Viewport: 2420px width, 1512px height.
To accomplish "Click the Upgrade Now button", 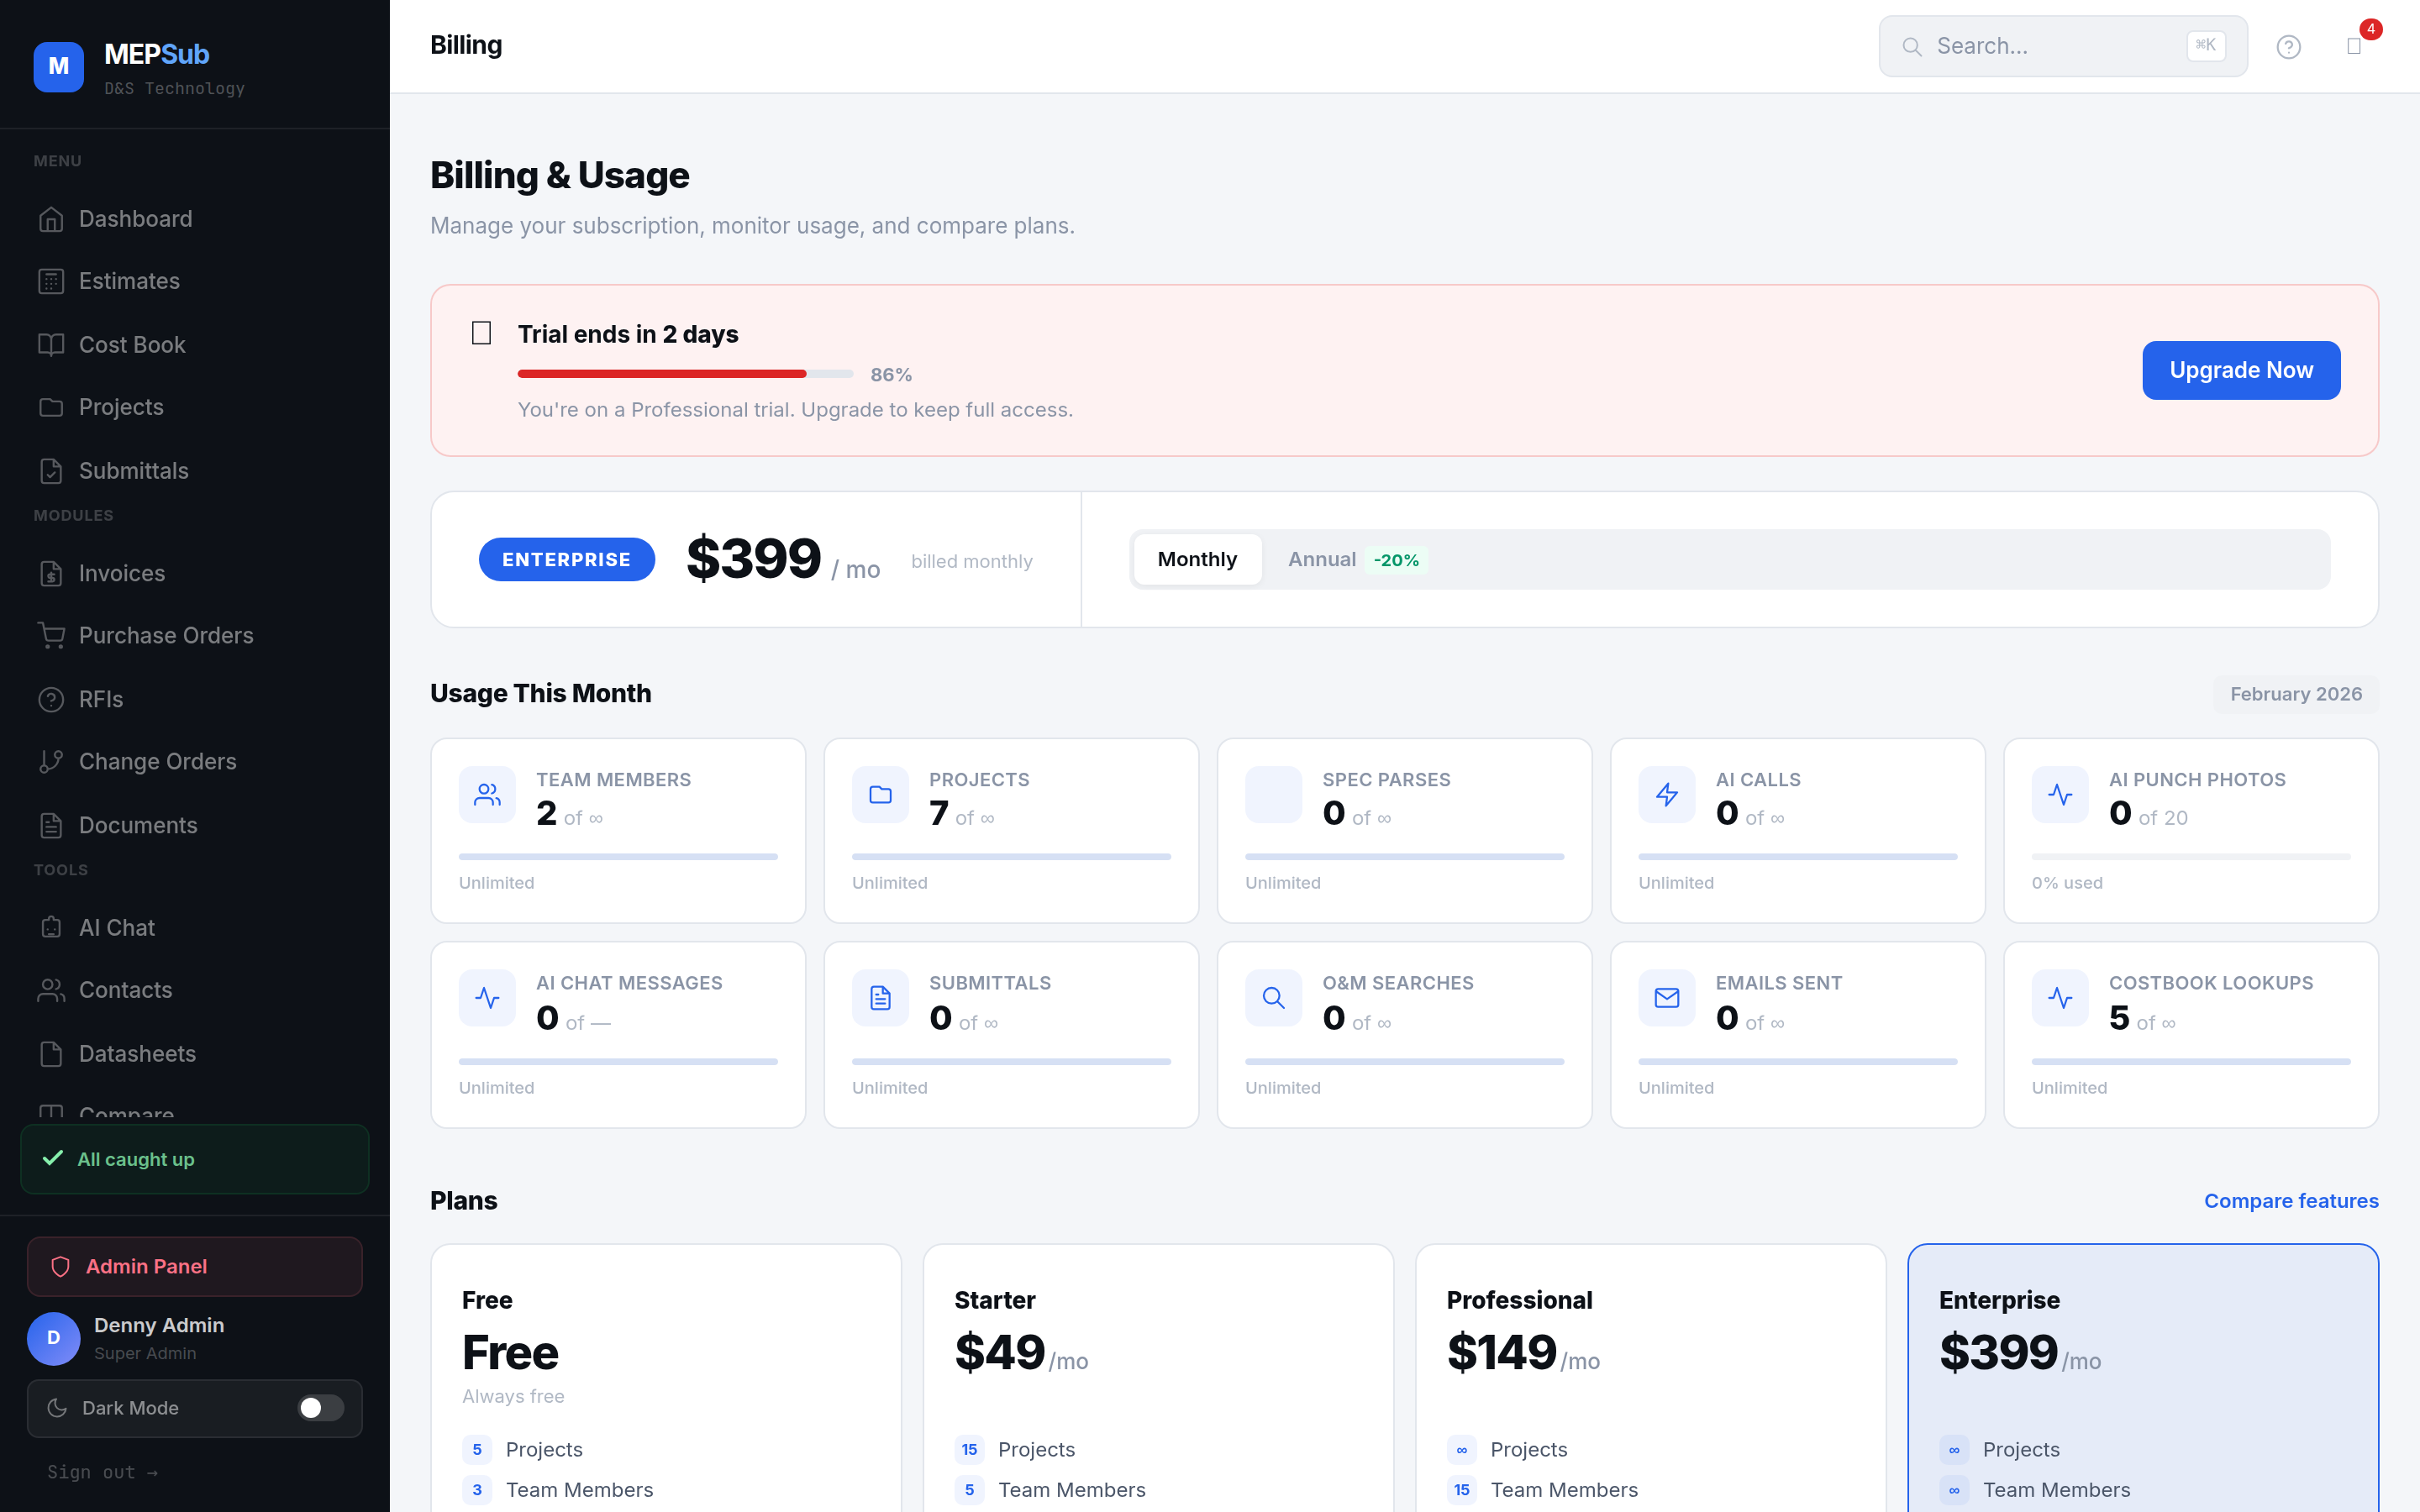I will [2240, 370].
